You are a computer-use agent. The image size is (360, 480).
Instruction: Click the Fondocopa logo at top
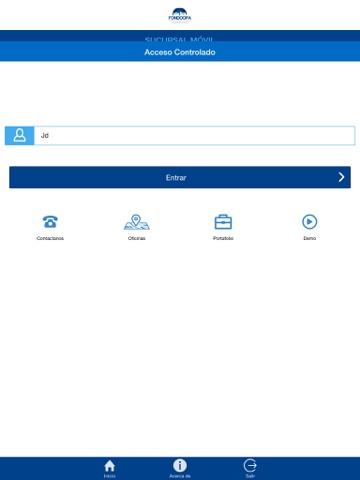tap(180, 15)
